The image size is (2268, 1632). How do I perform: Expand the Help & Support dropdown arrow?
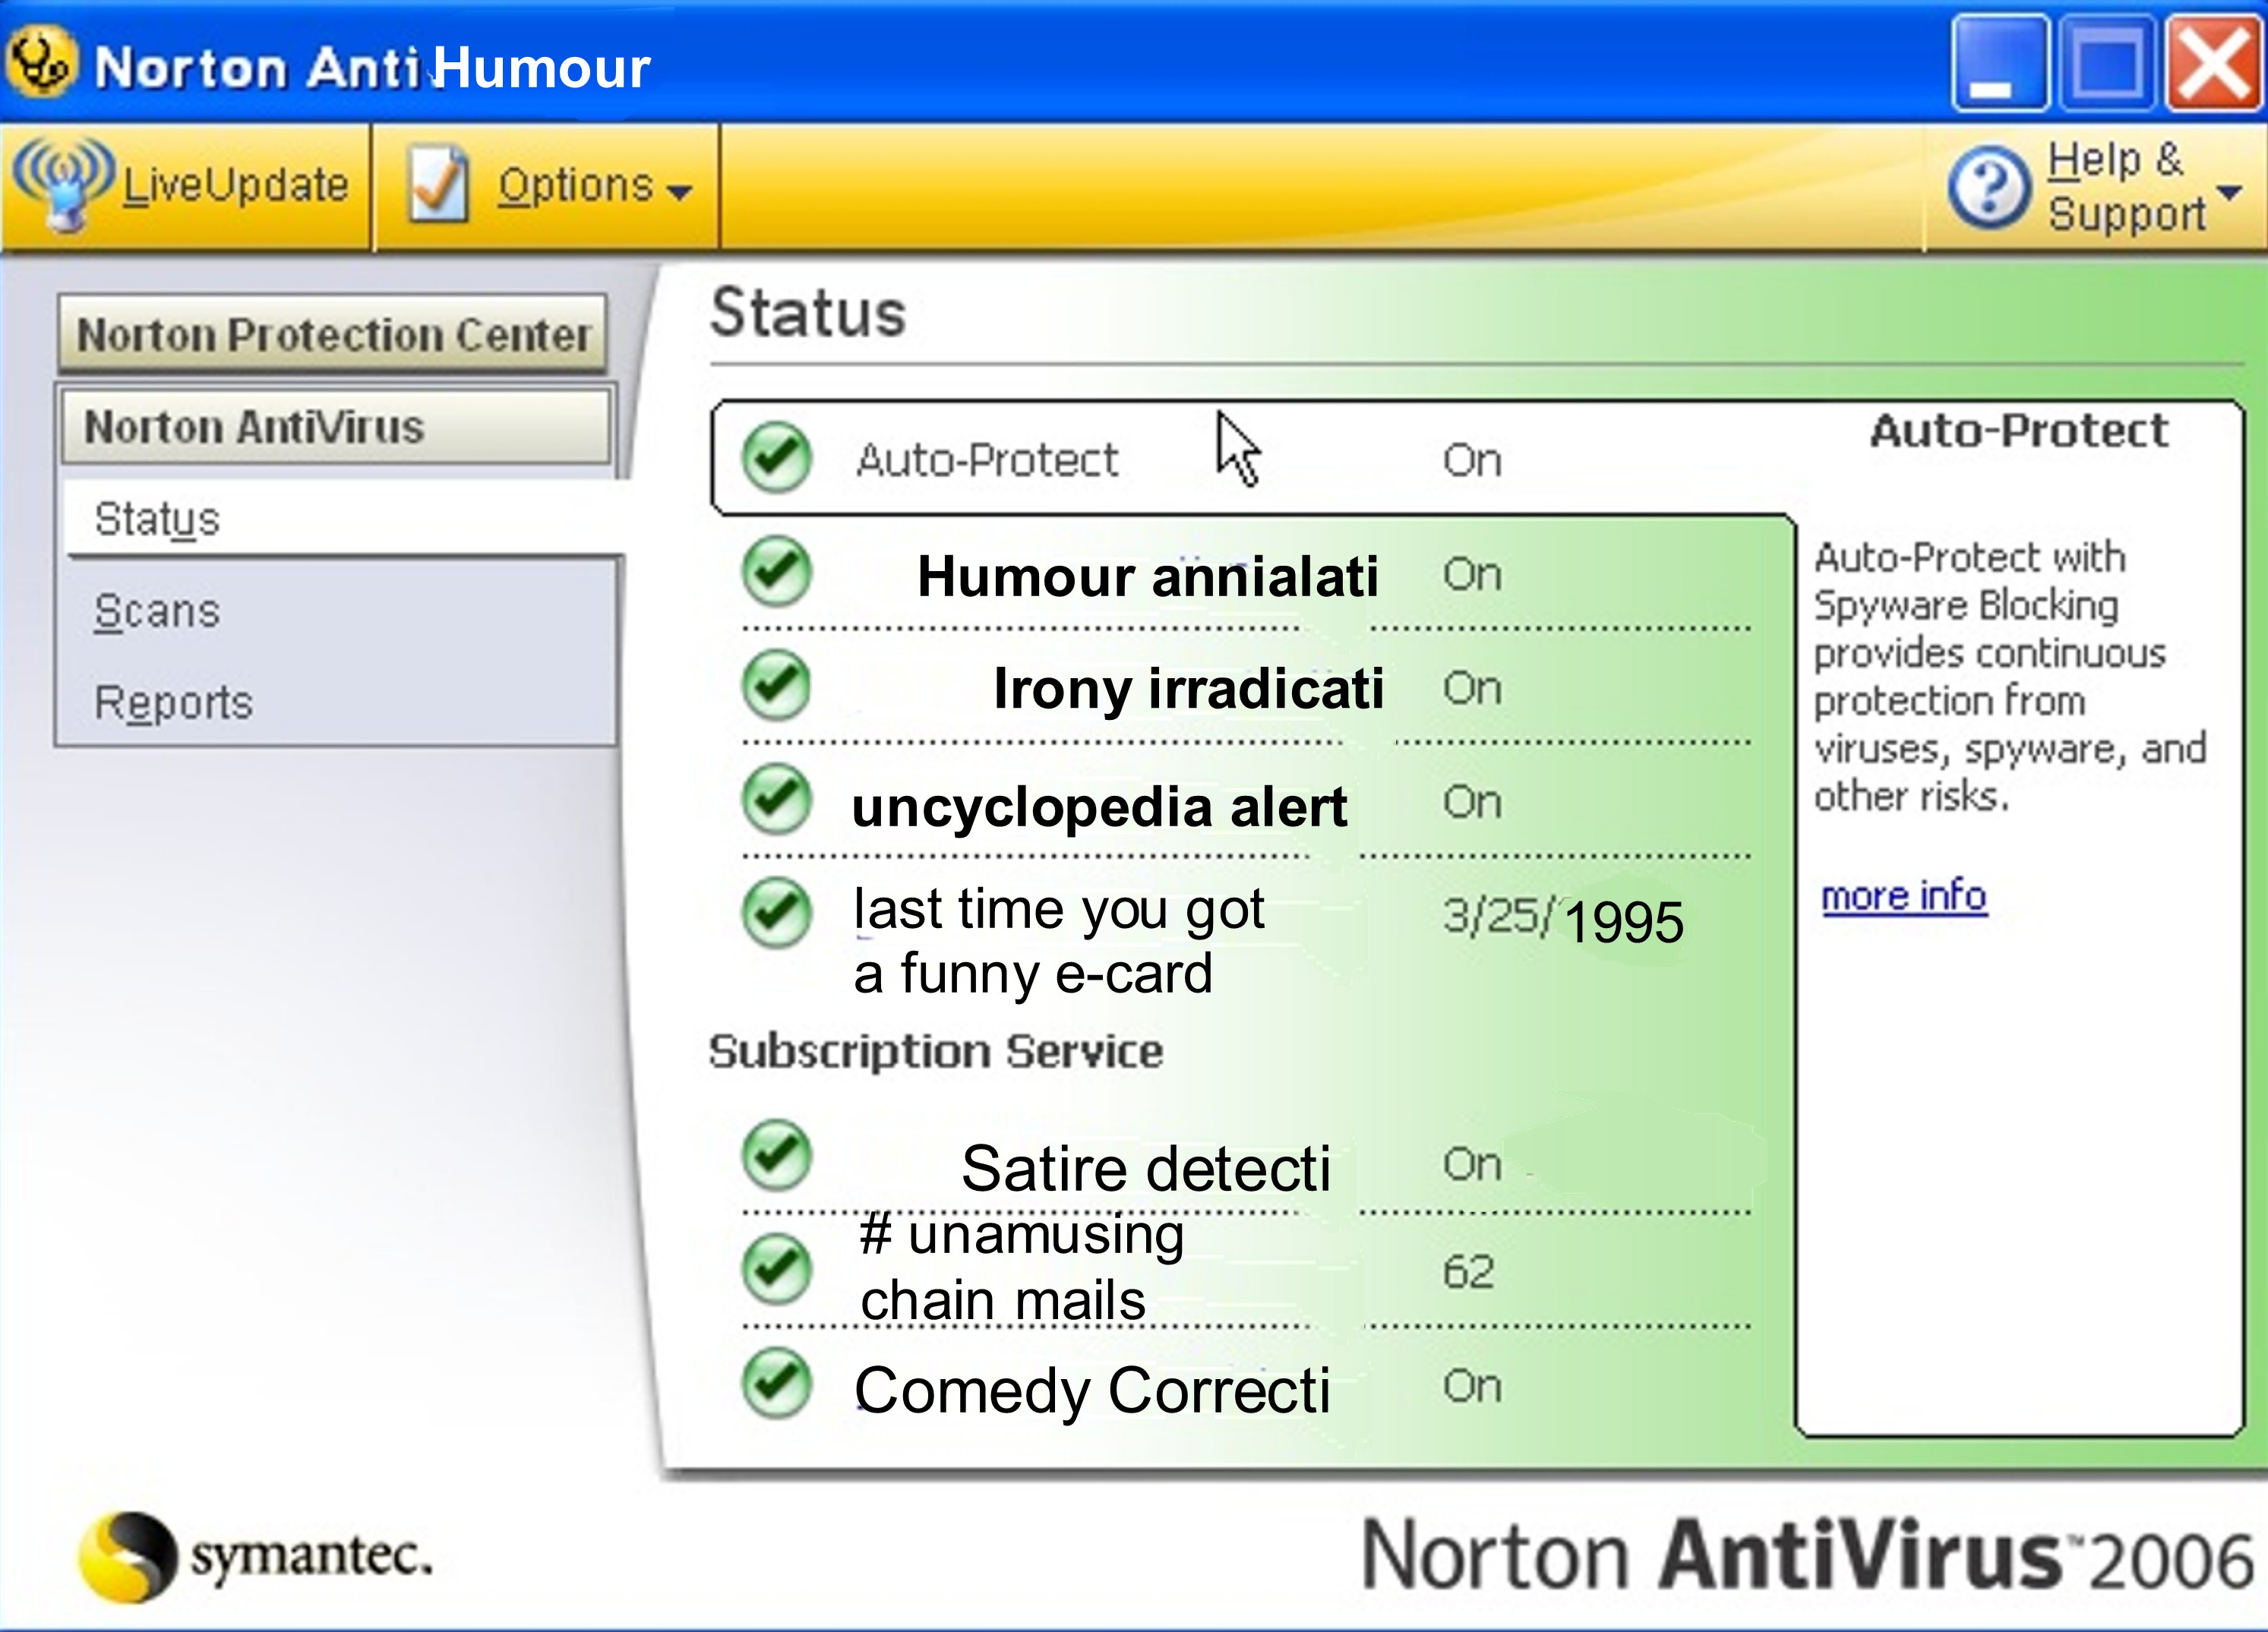[x=2229, y=191]
